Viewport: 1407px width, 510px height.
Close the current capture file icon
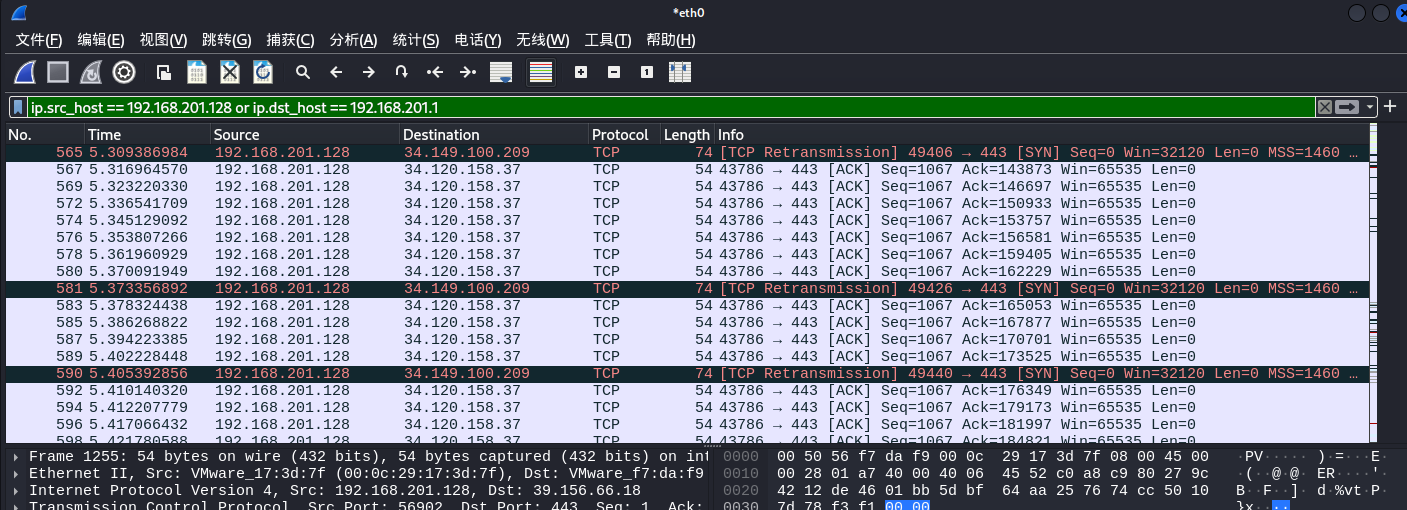(230, 72)
